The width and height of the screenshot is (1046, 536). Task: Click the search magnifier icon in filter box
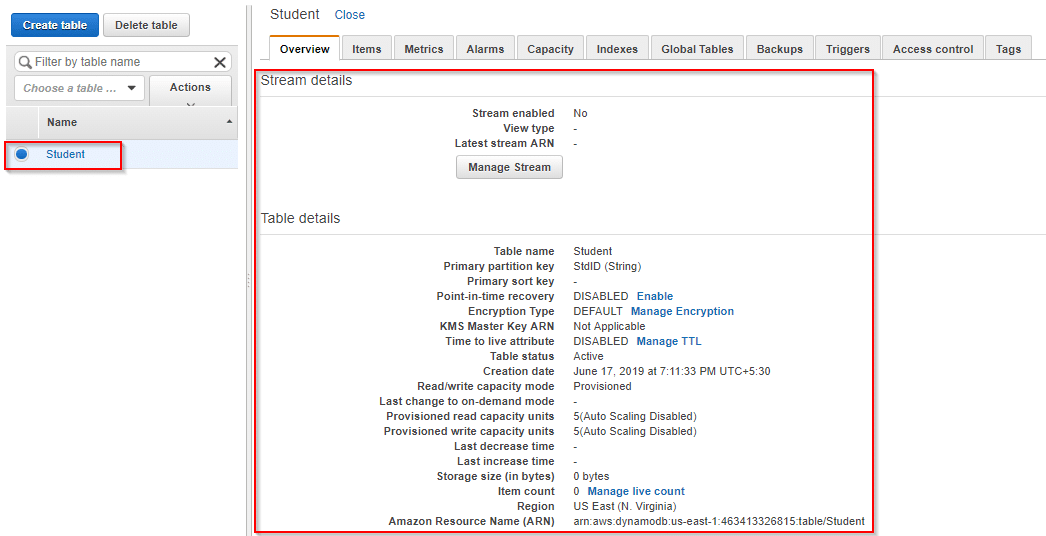coord(25,62)
